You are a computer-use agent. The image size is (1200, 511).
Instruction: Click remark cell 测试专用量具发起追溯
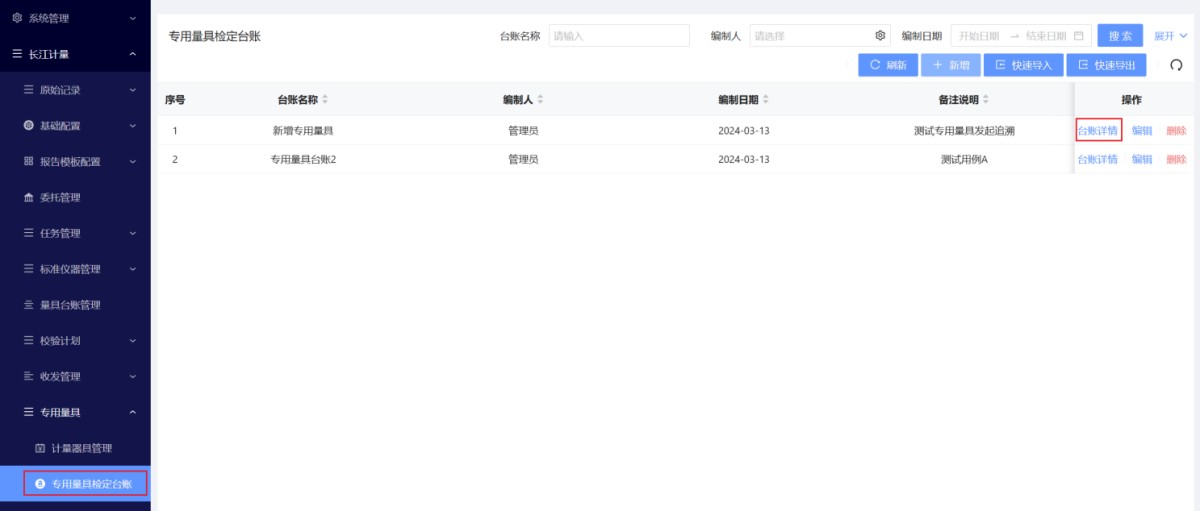pos(964,131)
